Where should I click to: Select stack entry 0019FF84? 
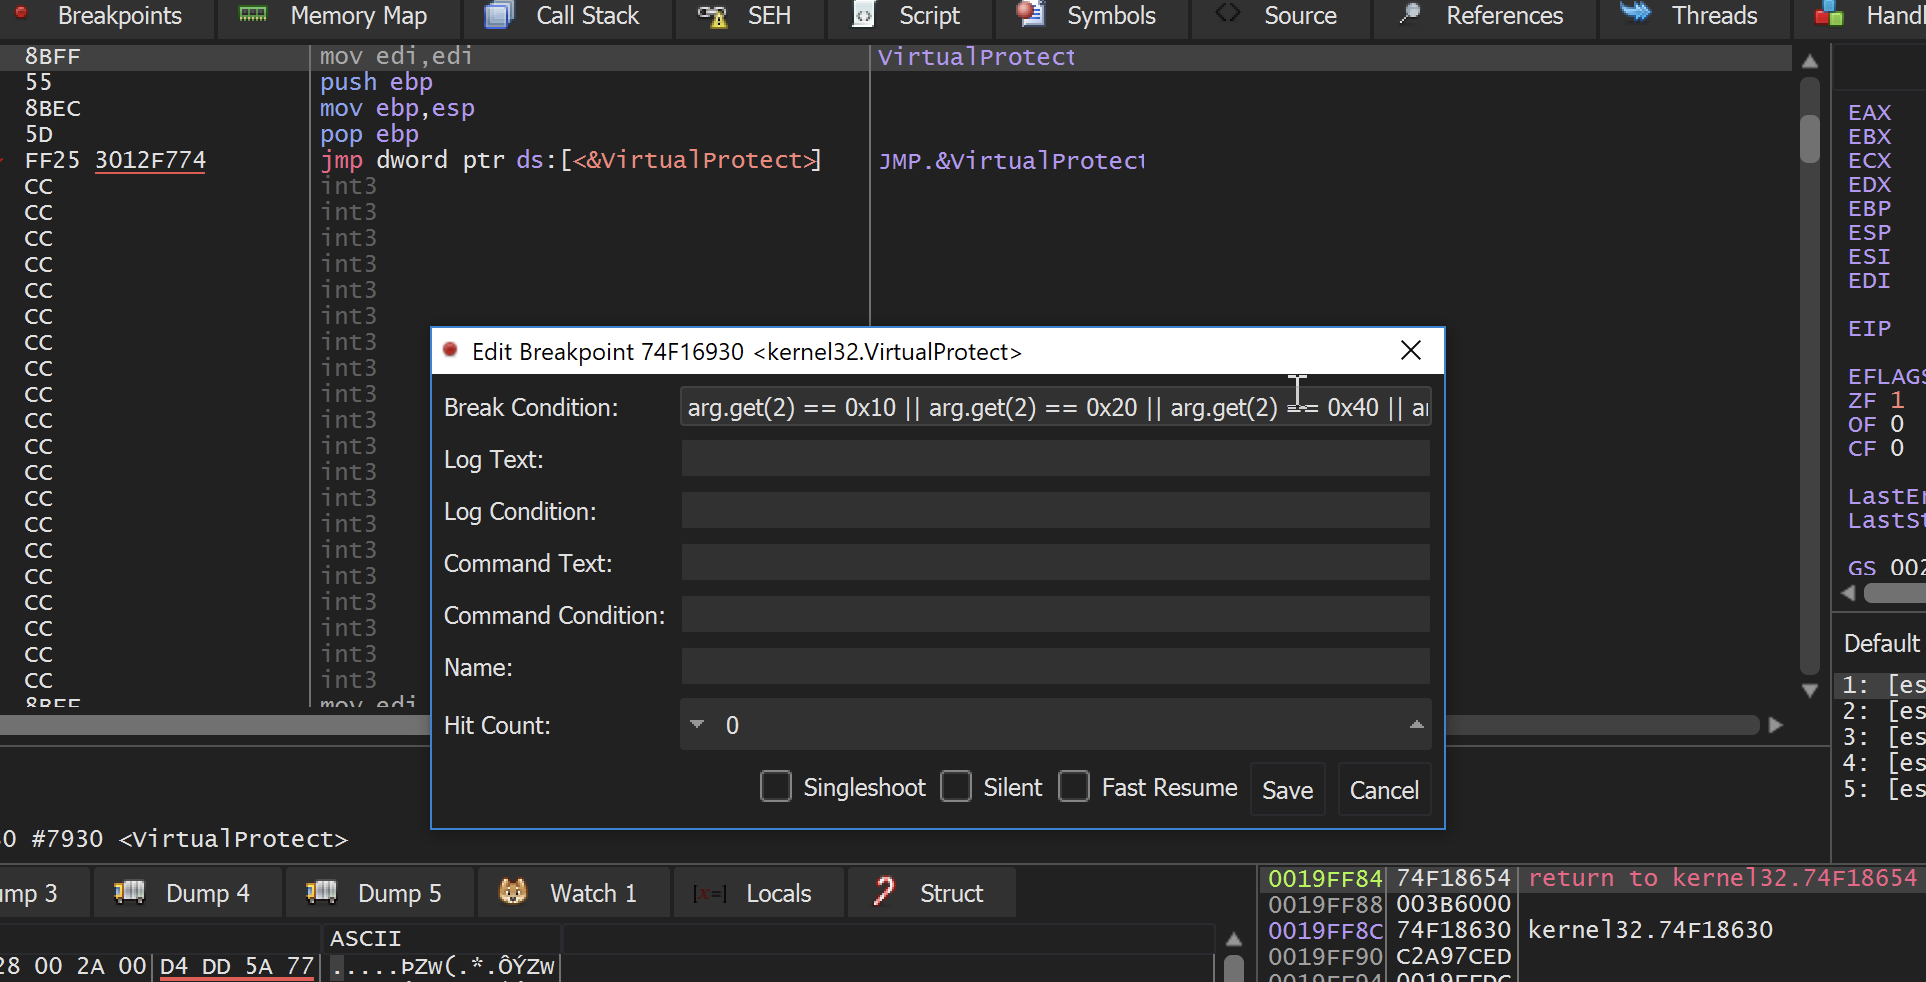point(1325,879)
